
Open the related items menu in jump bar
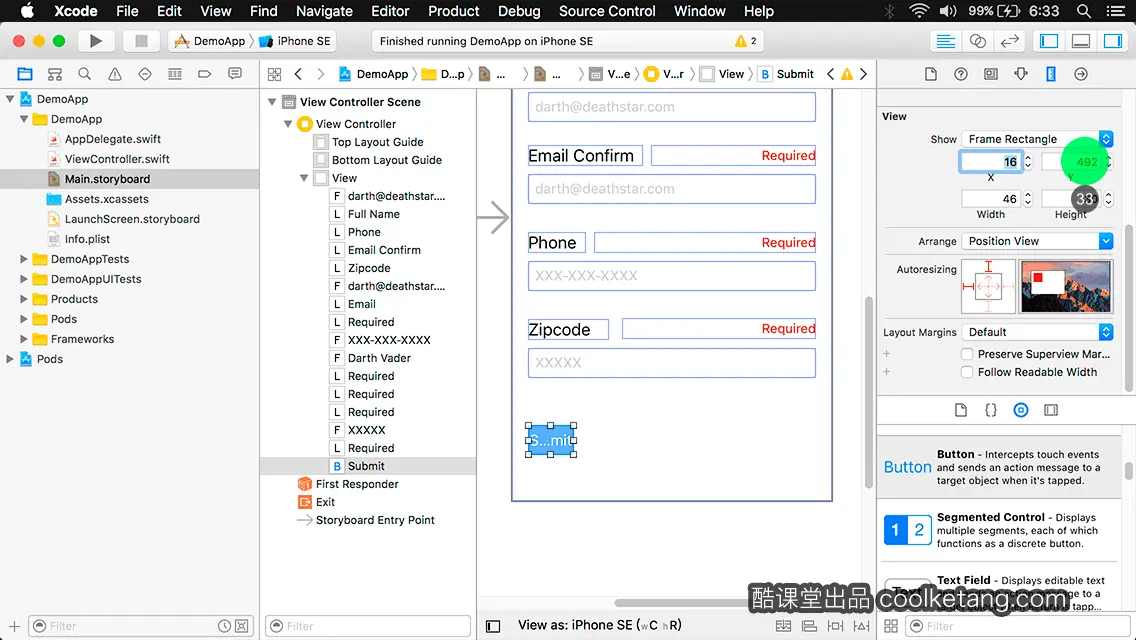[275, 74]
